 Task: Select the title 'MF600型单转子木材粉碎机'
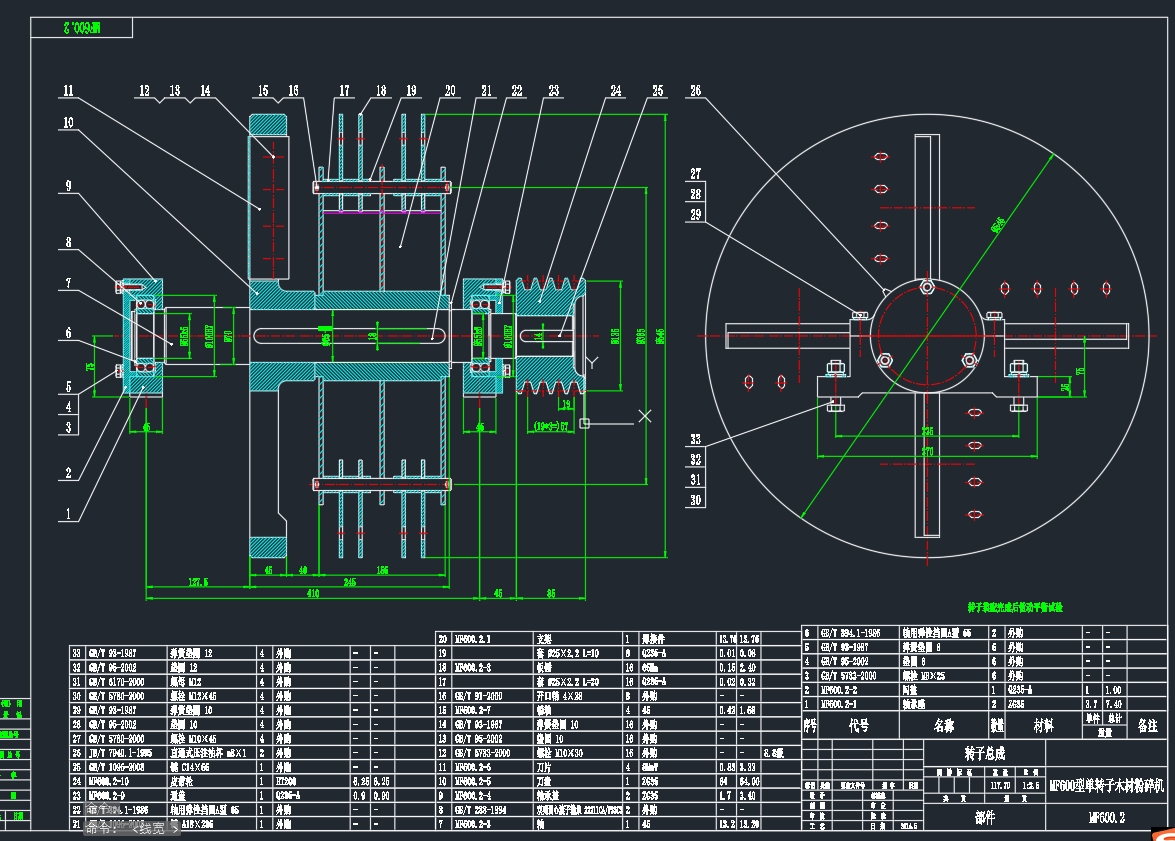tap(1106, 786)
